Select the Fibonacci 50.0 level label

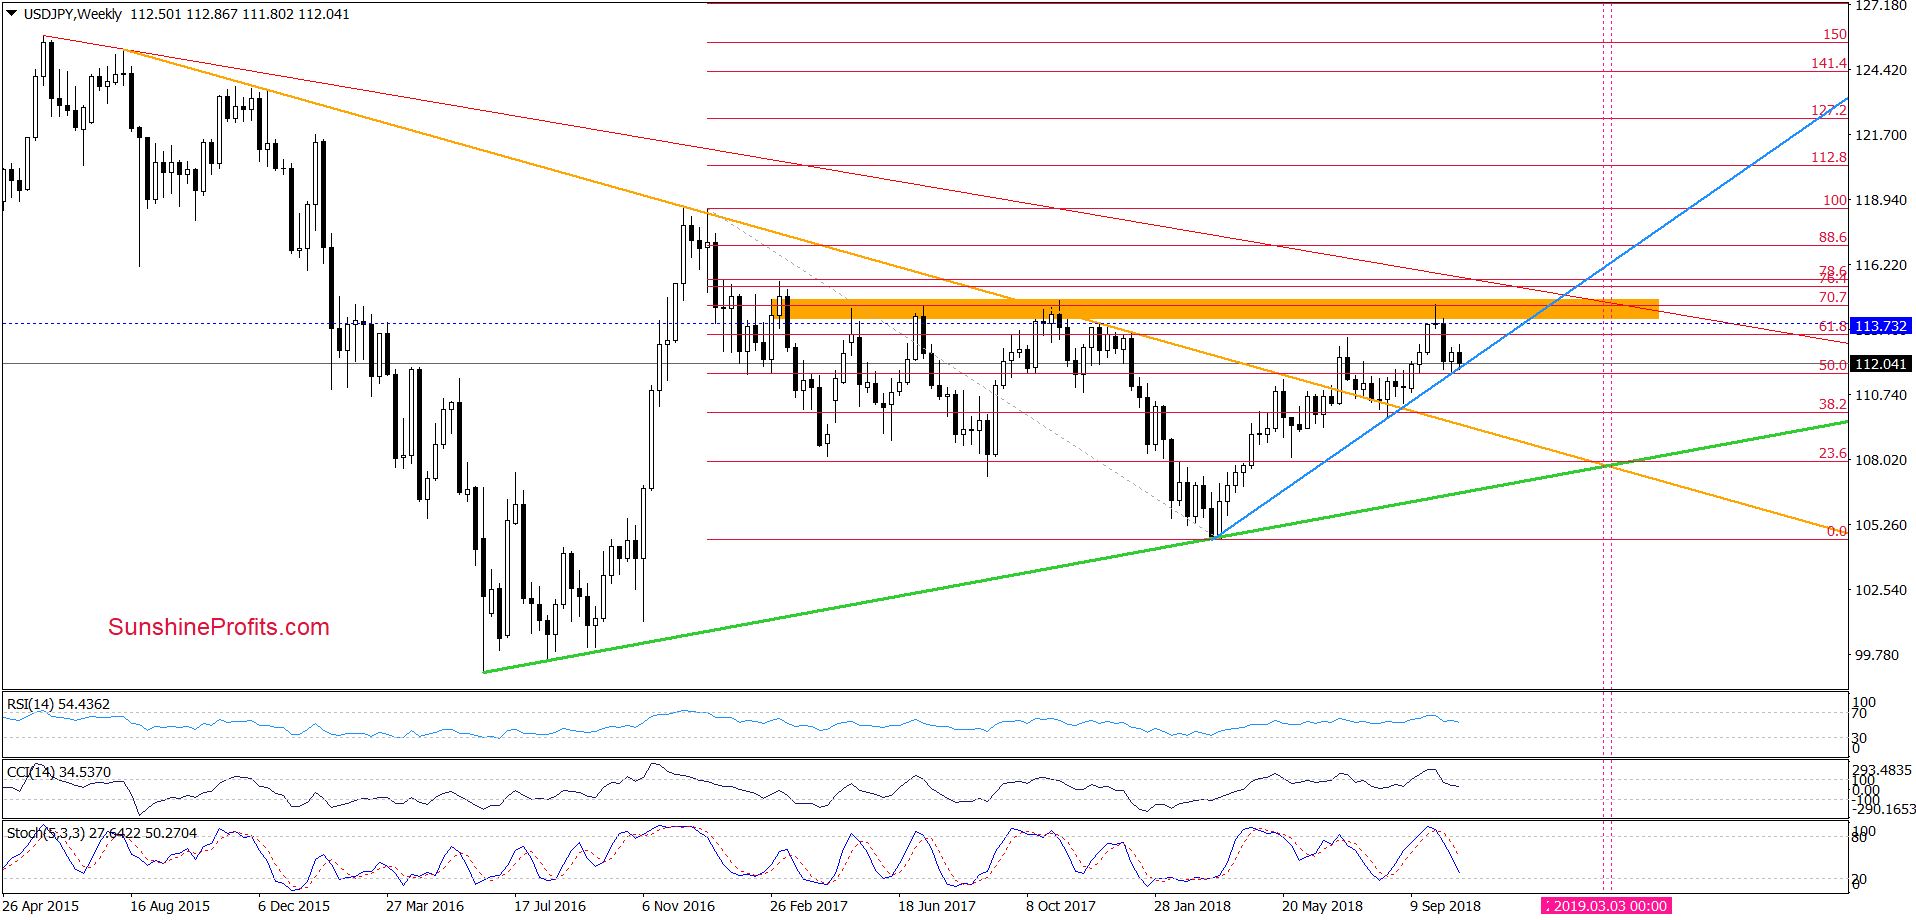(1833, 365)
